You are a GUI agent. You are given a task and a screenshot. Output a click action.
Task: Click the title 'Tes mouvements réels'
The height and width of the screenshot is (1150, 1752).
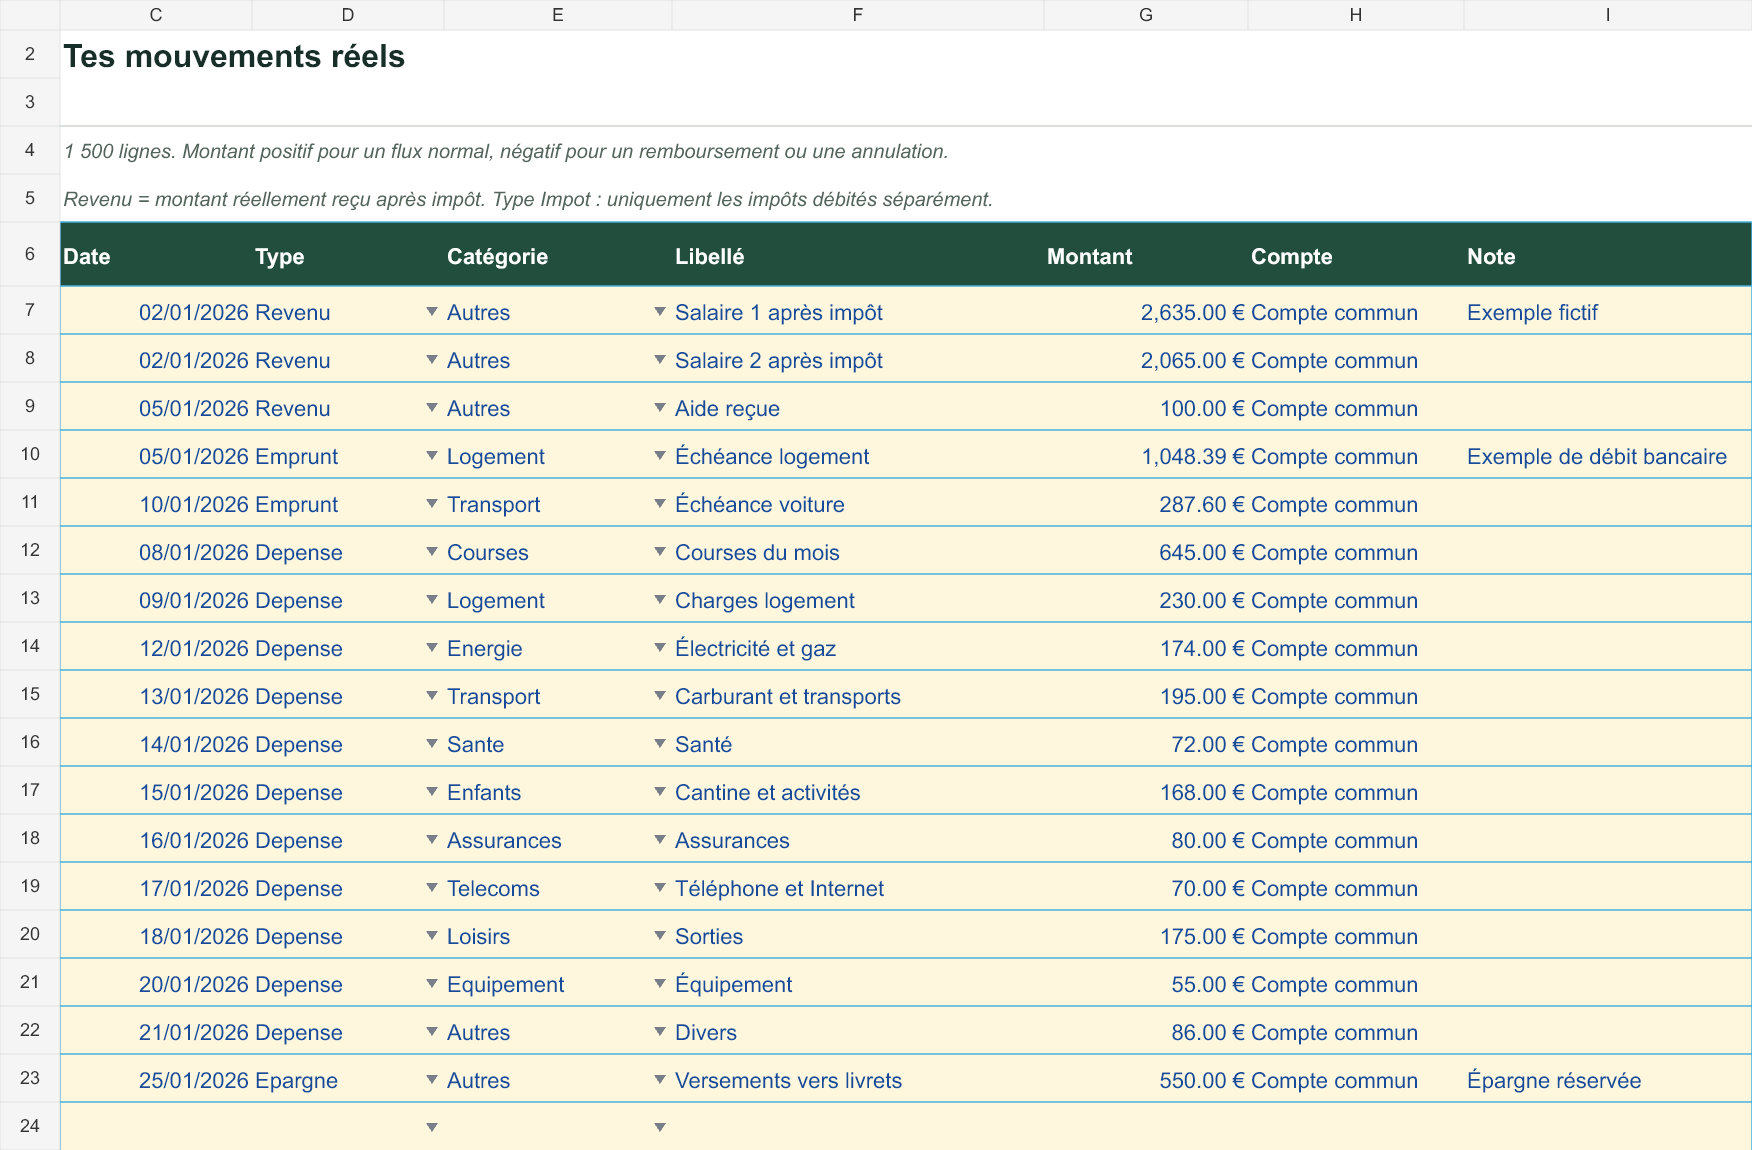pyautogui.click(x=234, y=57)
